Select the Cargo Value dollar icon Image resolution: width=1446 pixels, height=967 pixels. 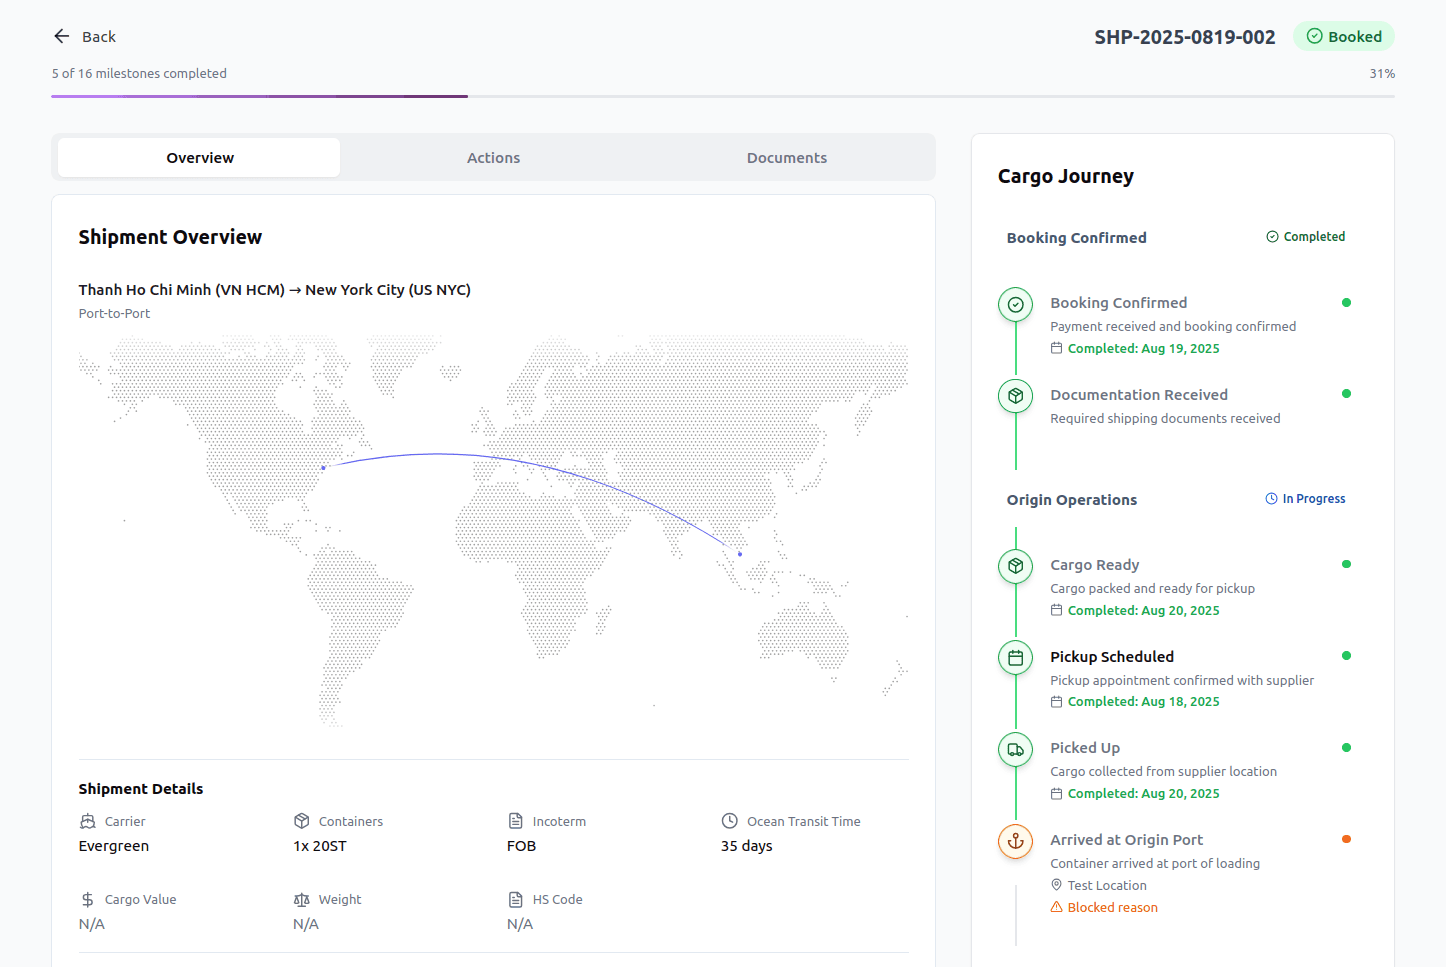click(x=87, y=899)
